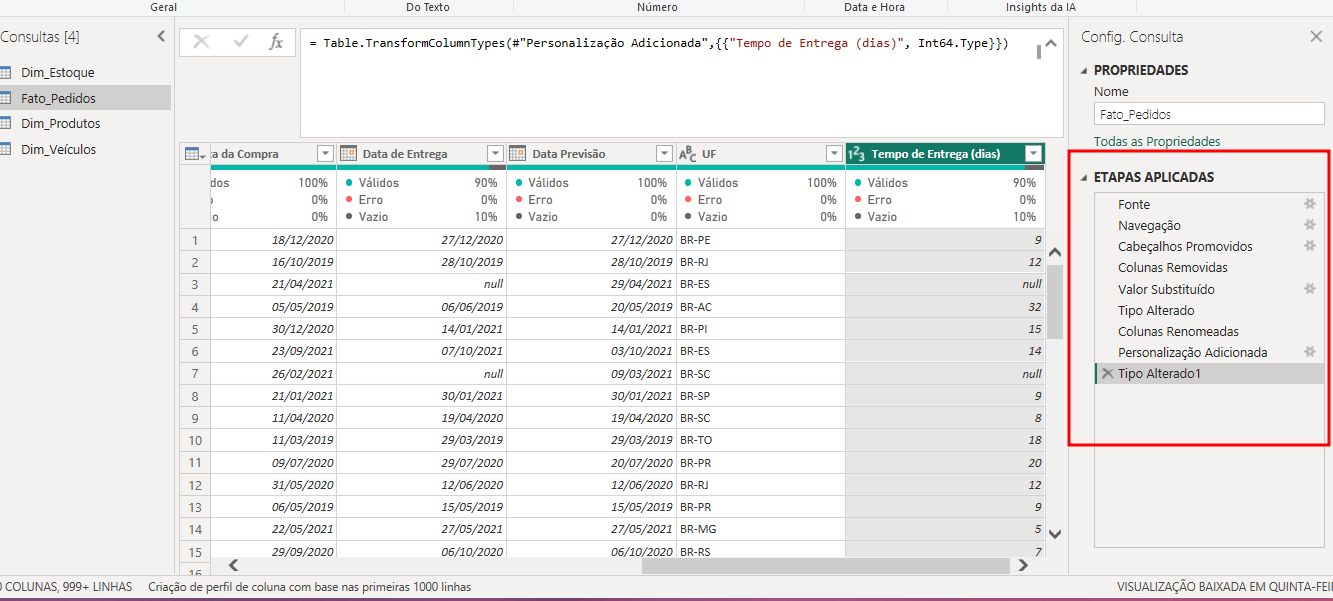
Task: Collapse the ETAPAS APLICADAS section
Action: [x=1085, y=177]
